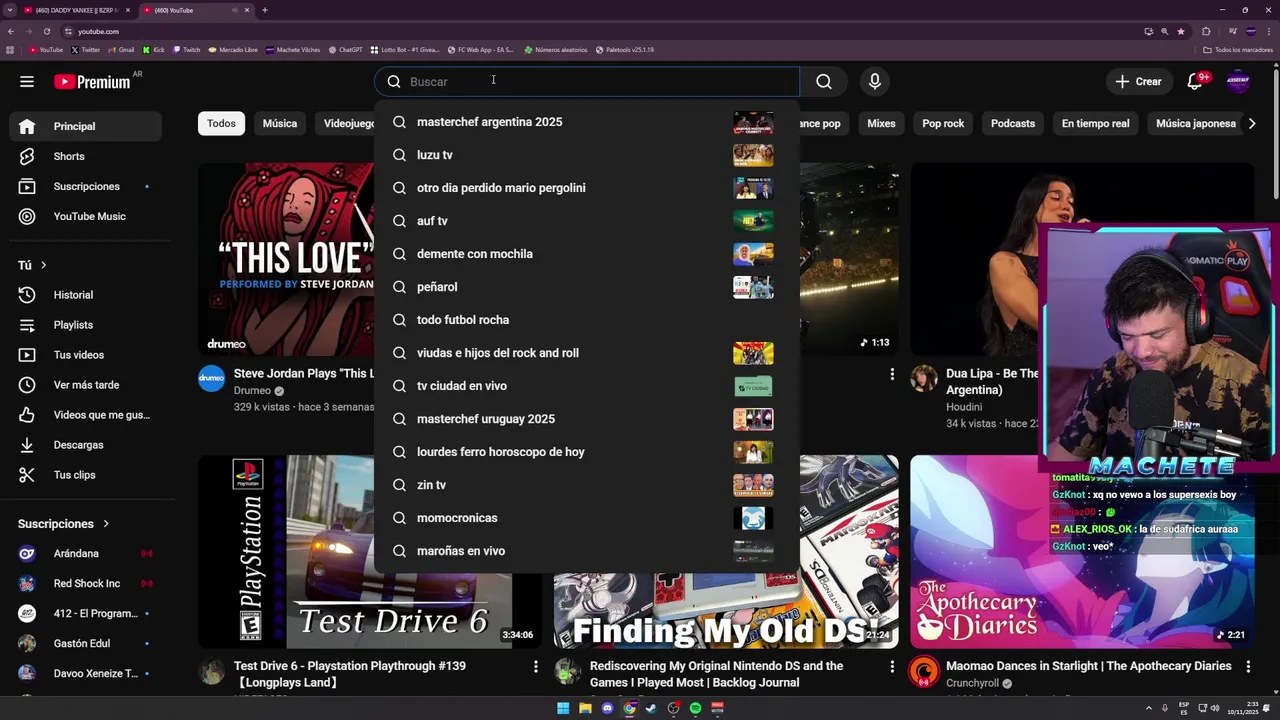Open Discord from the taskbar
Screen dimensions: 1280x720
click(x=607, y=708)
